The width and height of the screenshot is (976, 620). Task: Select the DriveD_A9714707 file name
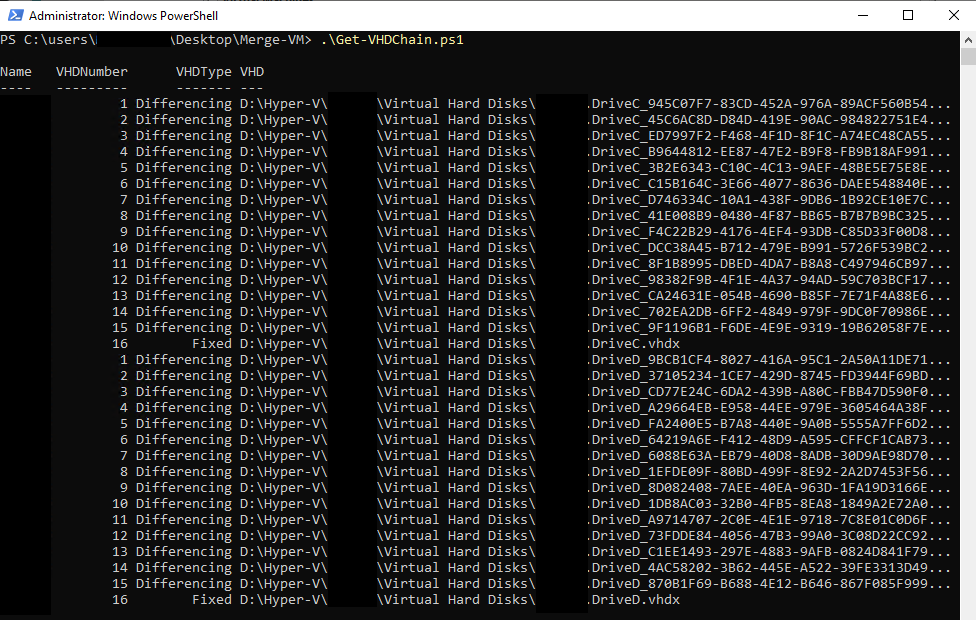[769, 520]
